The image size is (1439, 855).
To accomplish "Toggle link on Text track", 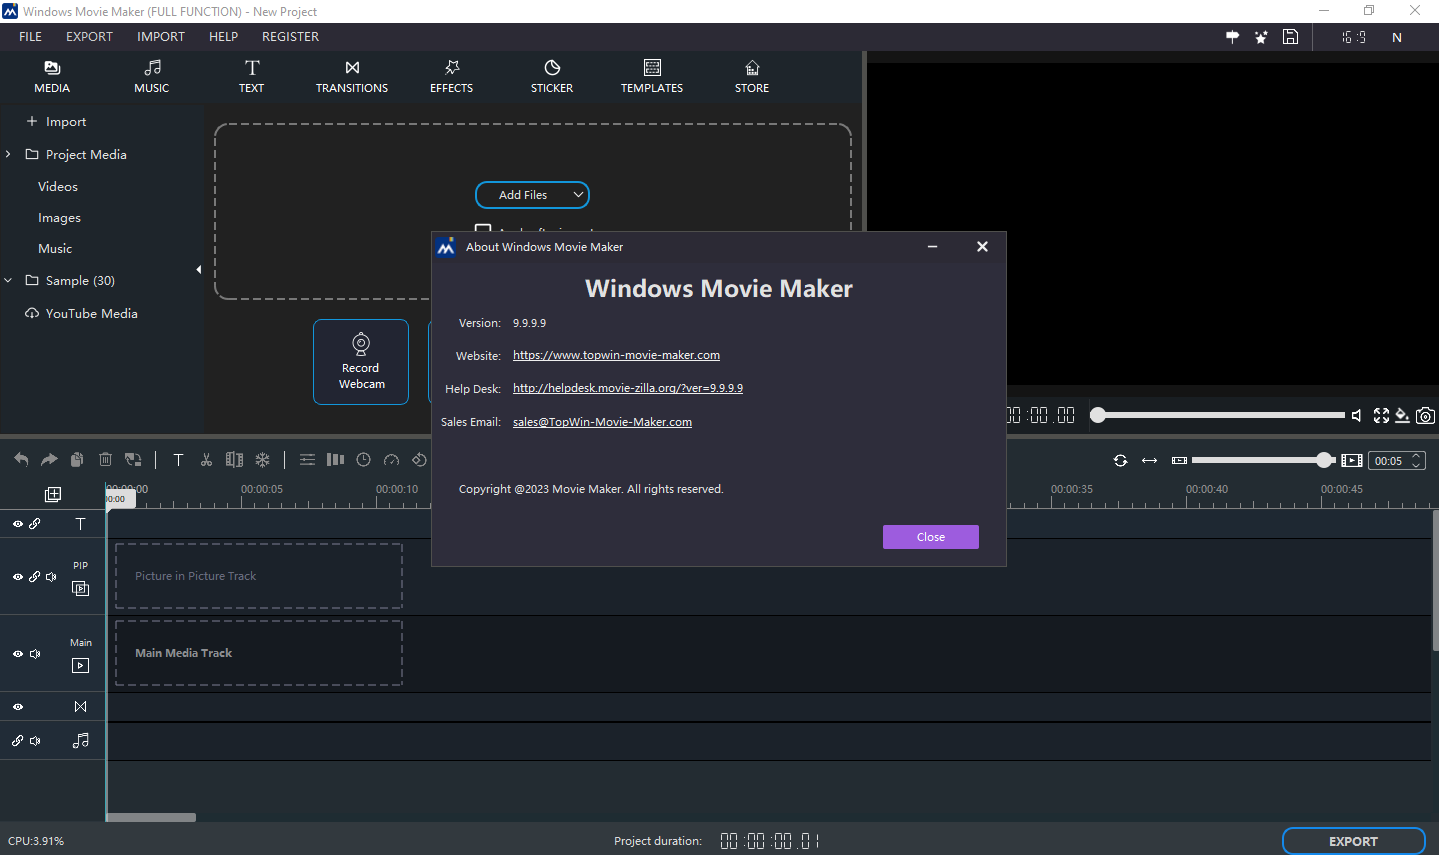I will [35, 524].
